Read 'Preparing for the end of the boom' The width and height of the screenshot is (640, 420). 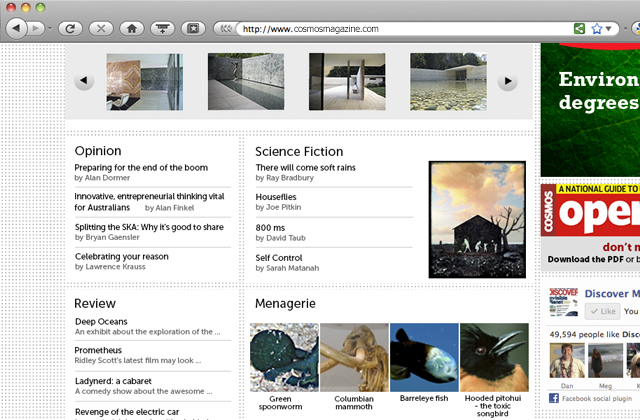(x=141, y=168)
